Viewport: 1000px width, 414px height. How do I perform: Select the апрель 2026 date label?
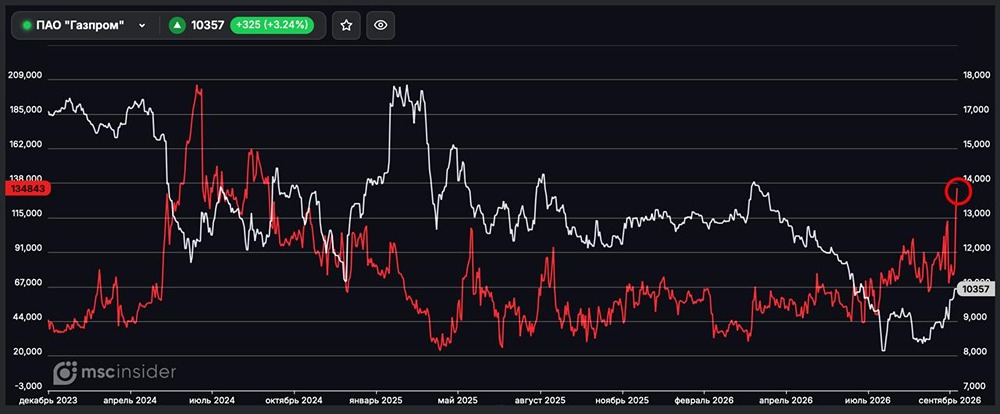(786, 401)
